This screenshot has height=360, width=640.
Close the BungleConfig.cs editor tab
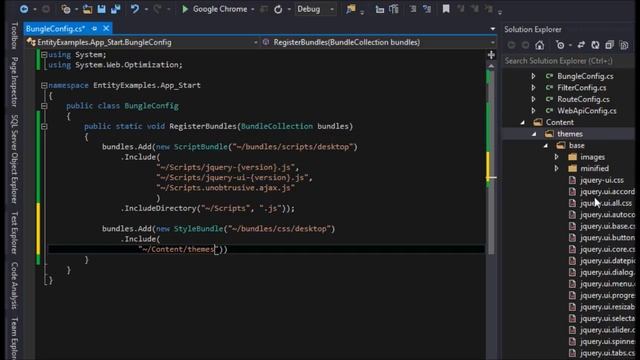(106, 29)
